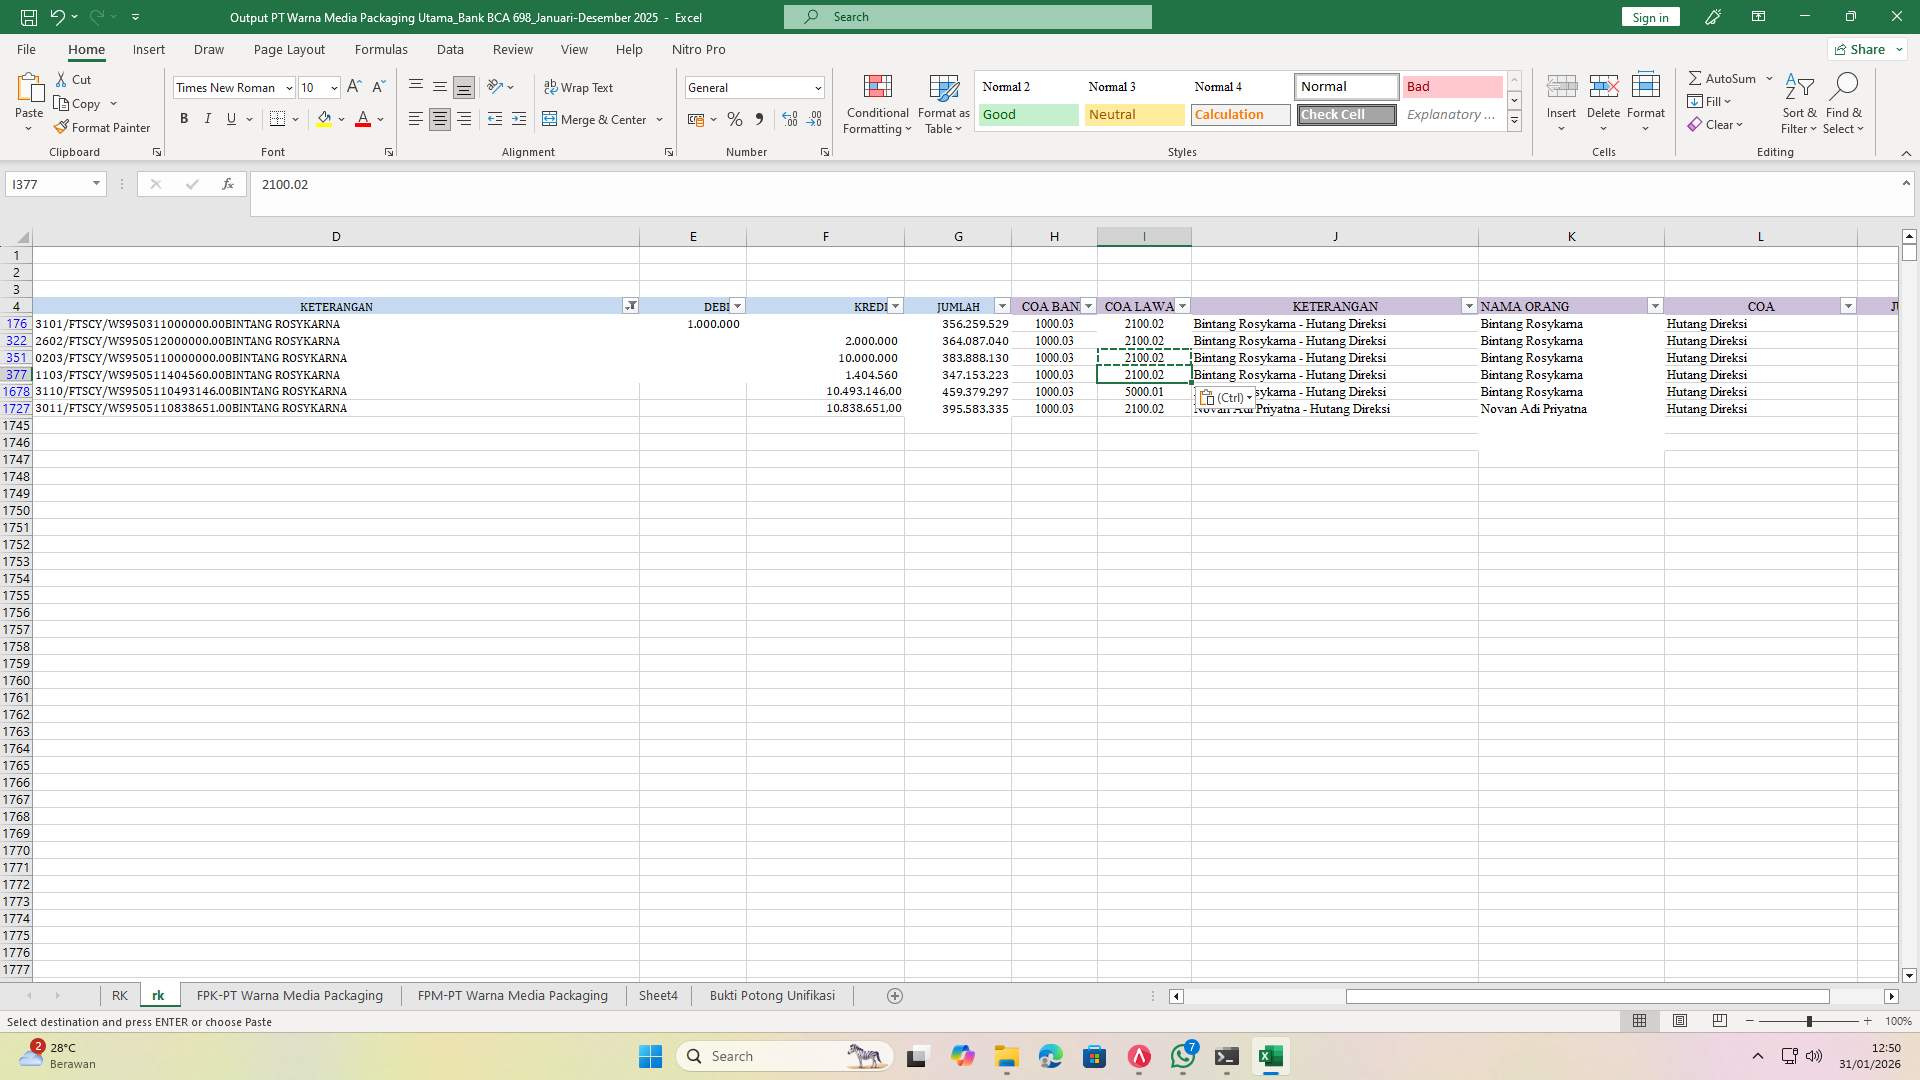The width and height of the screenshot is (1920, 1080).
Task: Click the Insert Function fx icon
Action: [x=228, y=184]
